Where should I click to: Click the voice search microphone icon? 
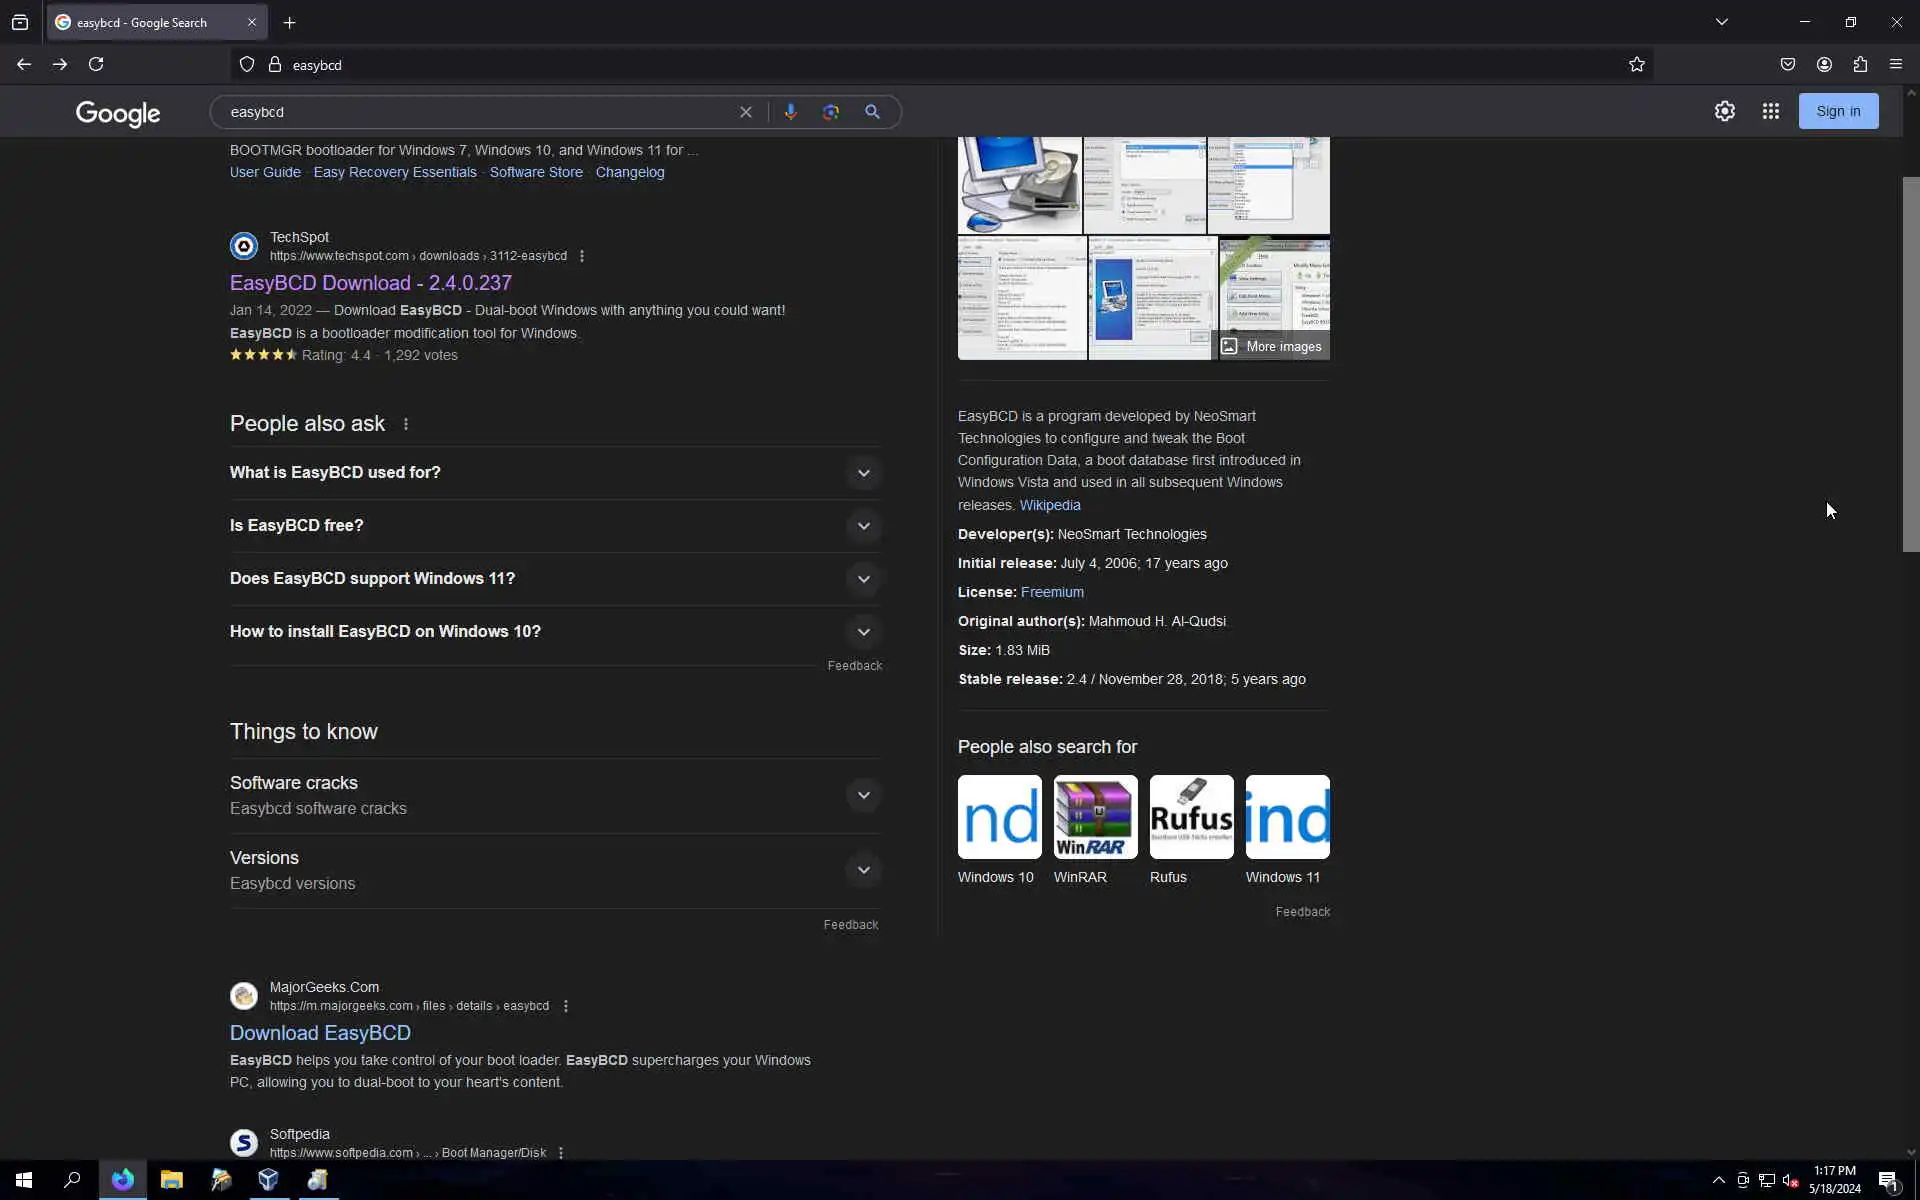coord(790,112)
